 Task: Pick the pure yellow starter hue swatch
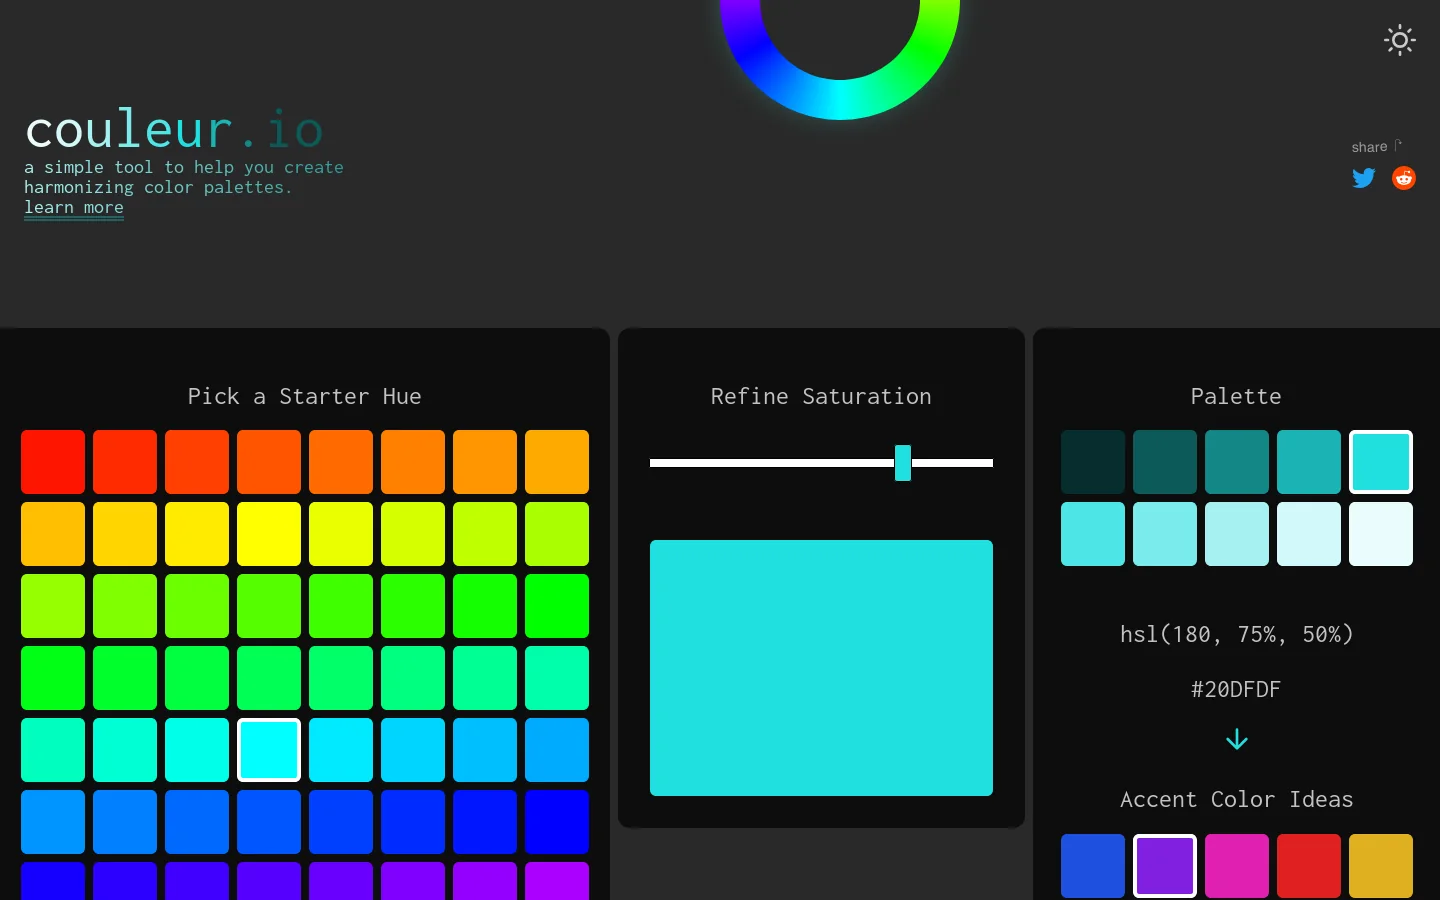coord(269,534)
